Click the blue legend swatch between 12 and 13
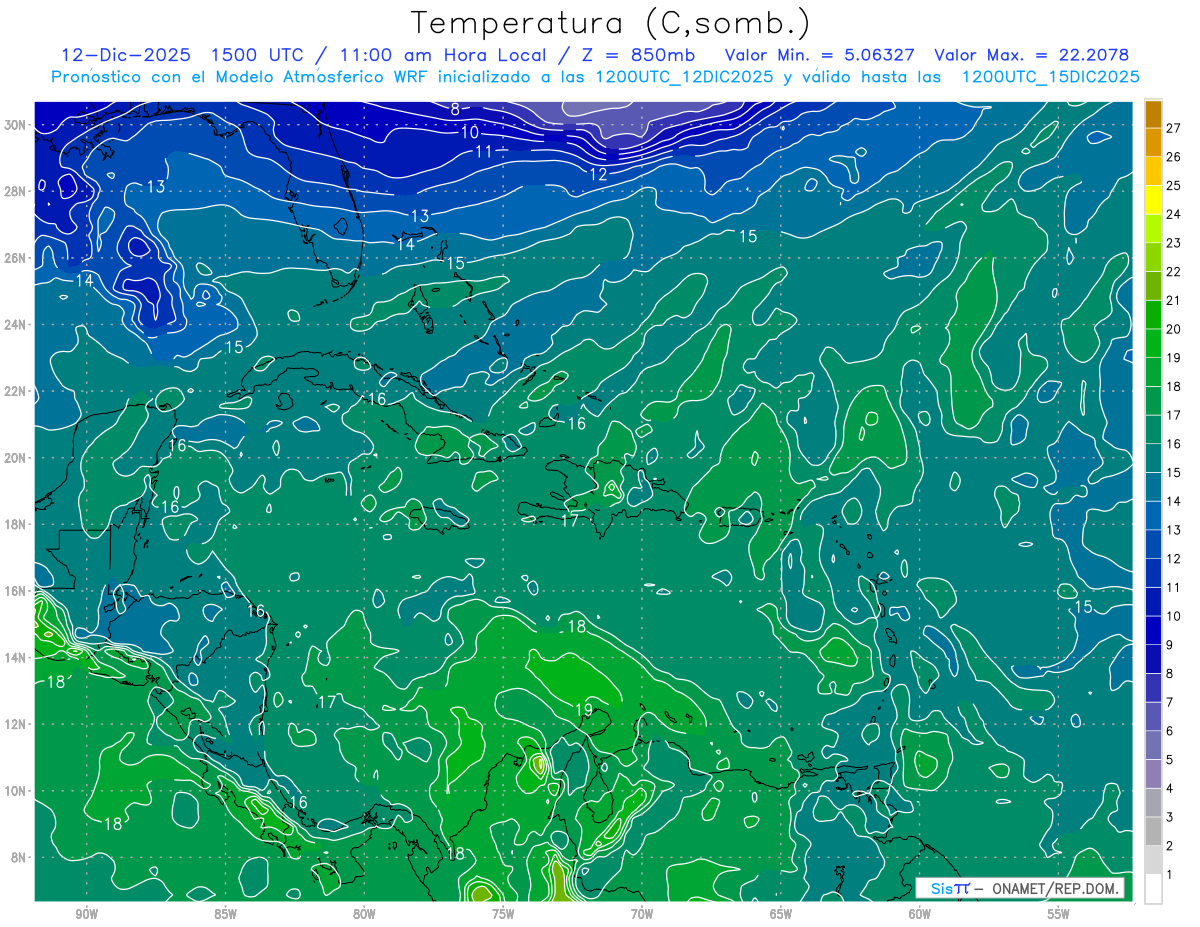Image resolution: width=1200 pixels, height=927 pixels. [1154, 544]
